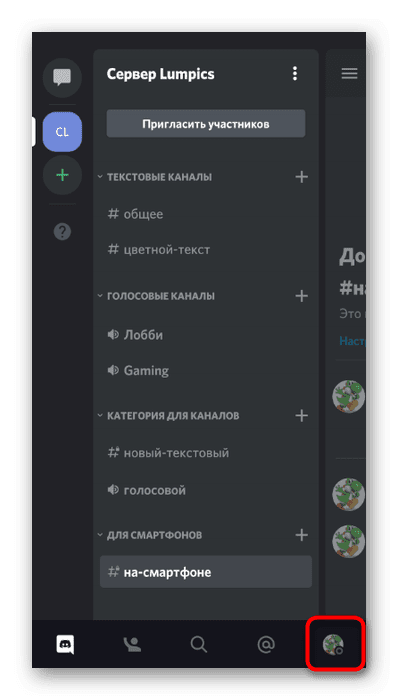Viewport: 398px width, 700px height.
Task: Open server options three-dot menu
Action: [x=294, y=74]
